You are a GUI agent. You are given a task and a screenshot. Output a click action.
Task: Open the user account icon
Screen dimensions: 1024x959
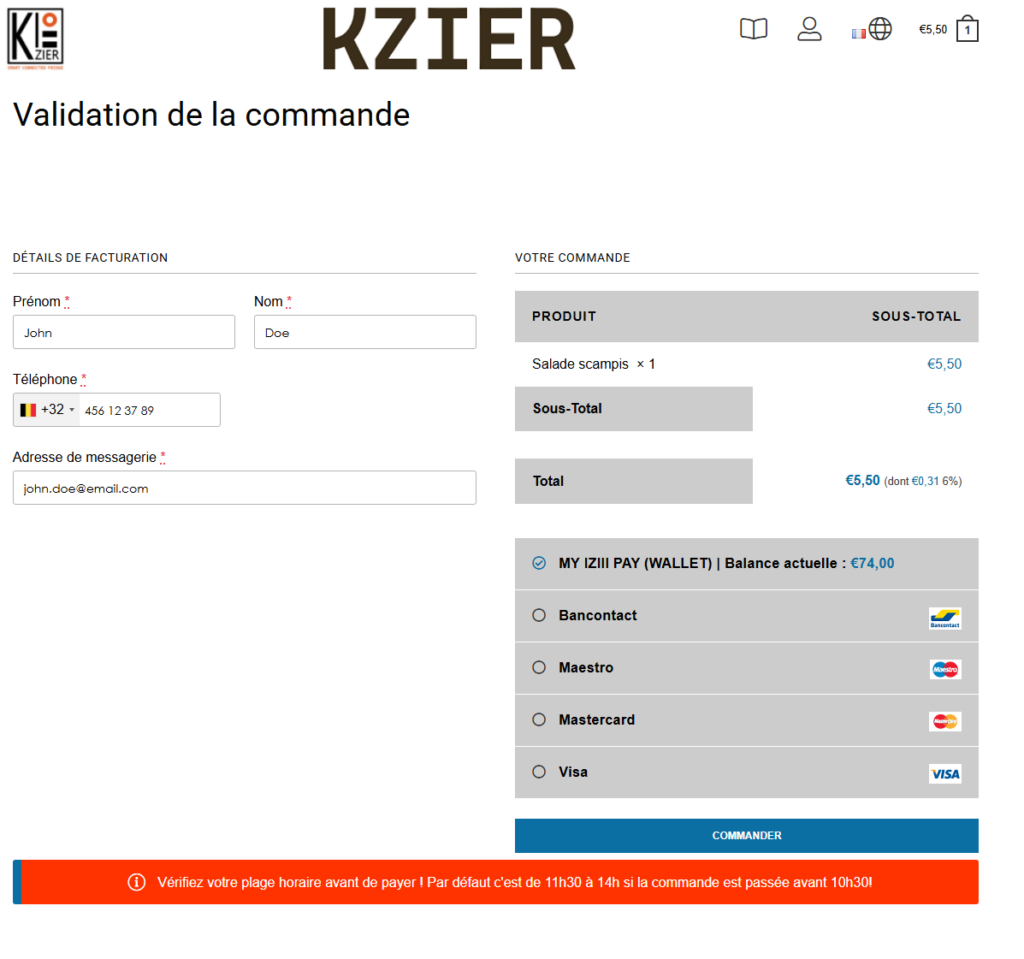tap(809, 29)
